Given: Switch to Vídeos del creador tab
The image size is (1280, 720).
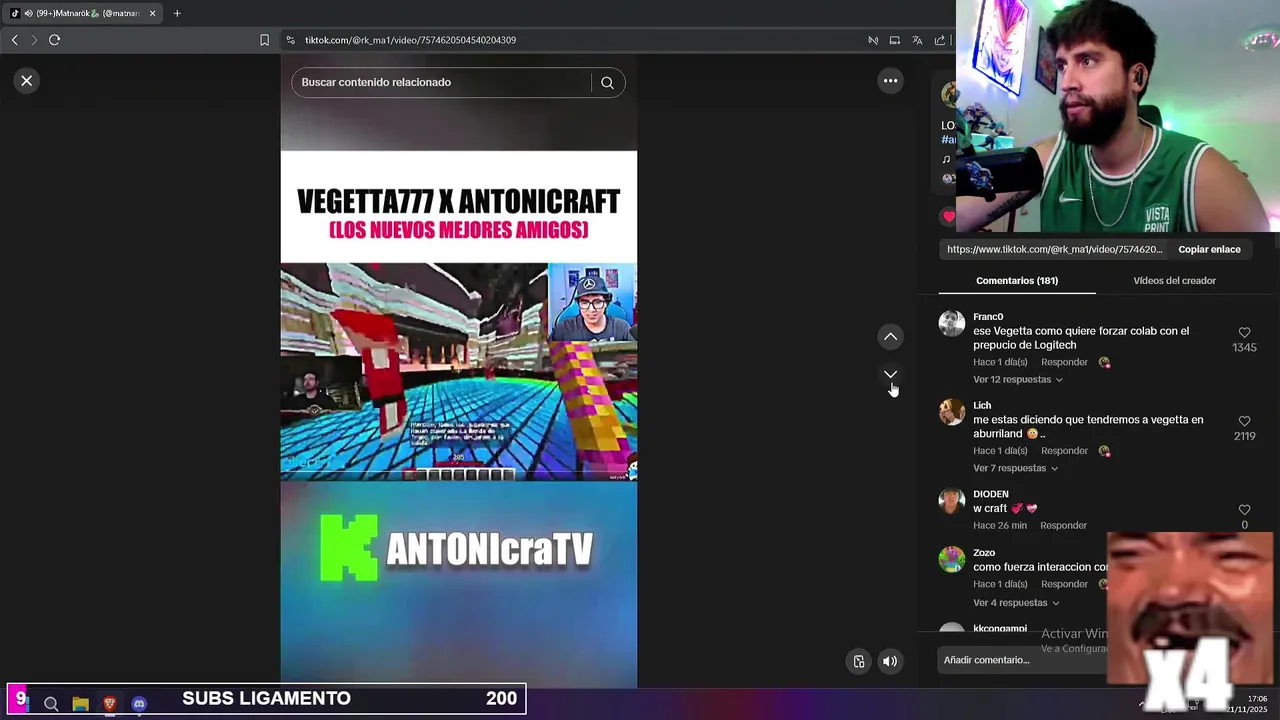Looking at the screenshot, I should point(1174,281).
